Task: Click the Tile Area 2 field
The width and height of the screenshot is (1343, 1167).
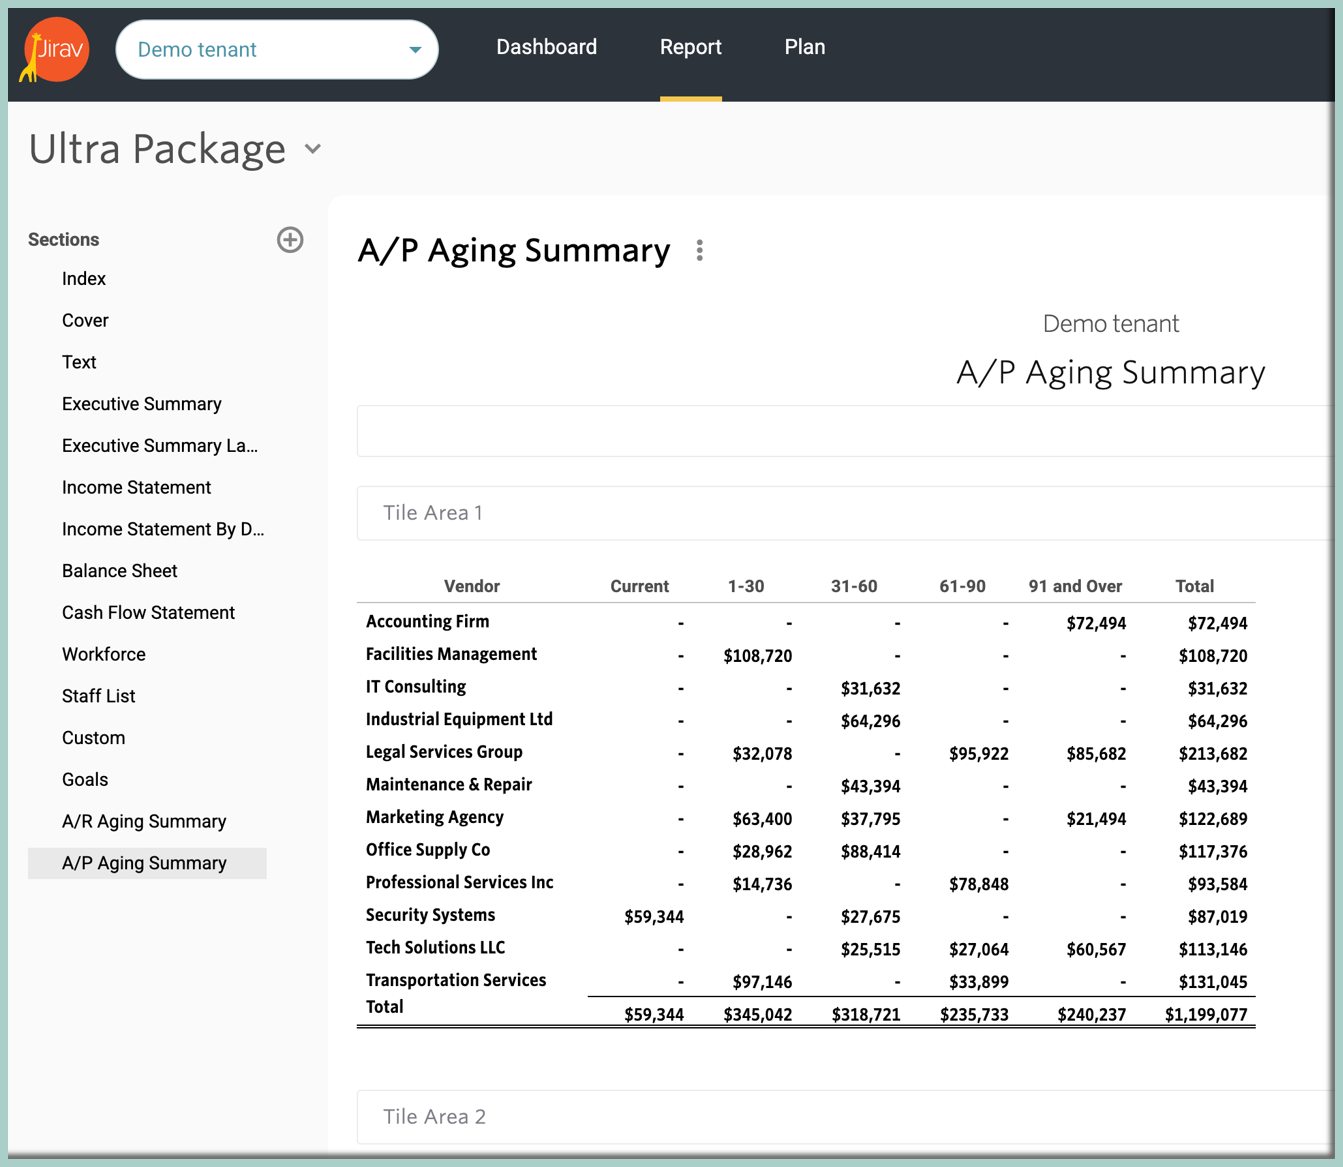Action: click(845, 1117)
